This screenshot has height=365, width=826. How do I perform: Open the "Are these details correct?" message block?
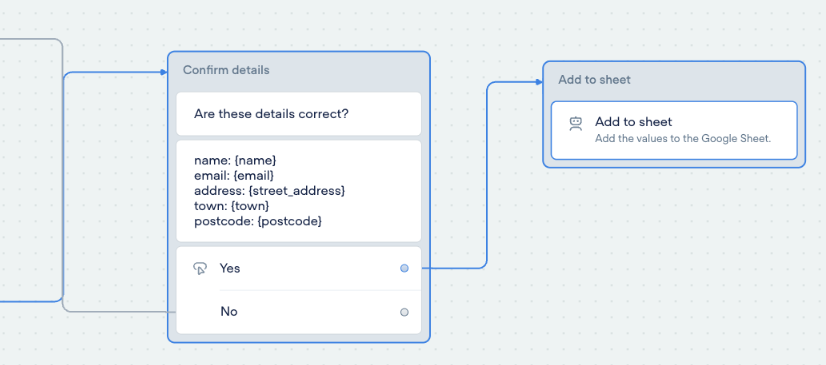click(299, 114)
